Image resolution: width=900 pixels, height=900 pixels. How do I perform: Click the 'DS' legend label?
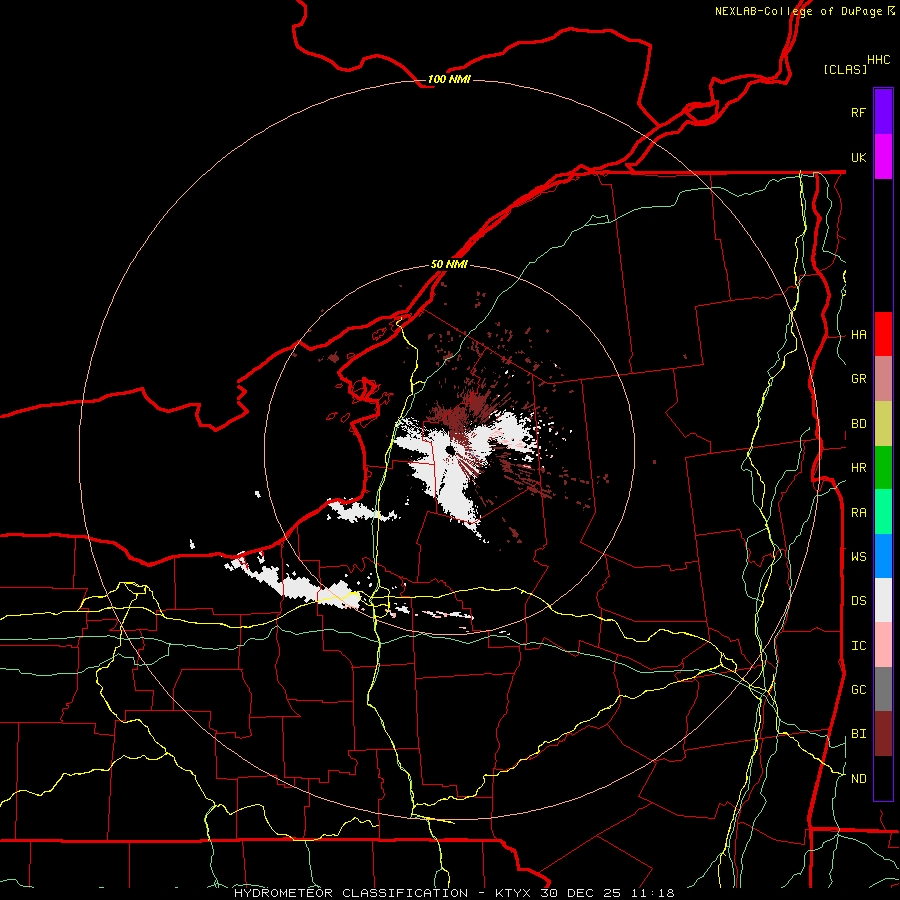858,600
